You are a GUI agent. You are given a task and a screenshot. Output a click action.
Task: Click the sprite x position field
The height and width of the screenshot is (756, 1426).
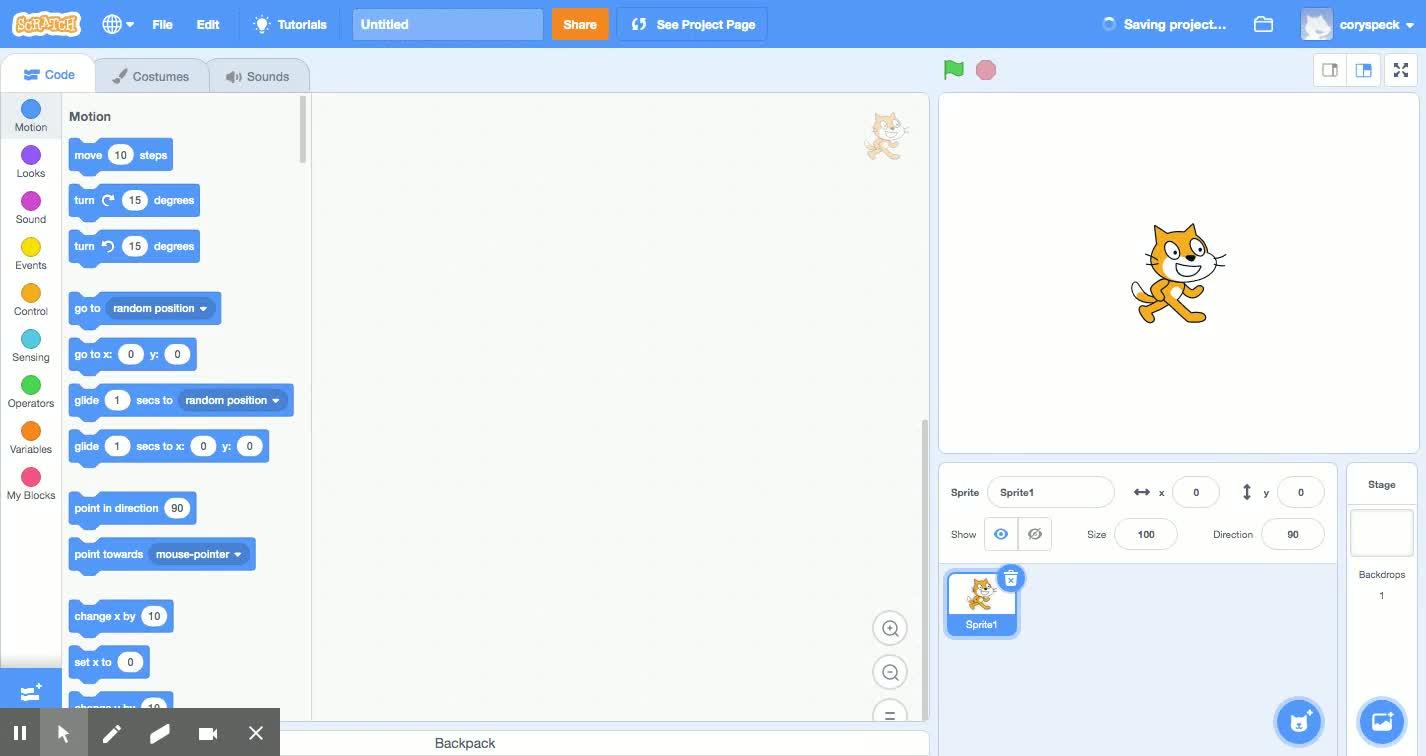point(1195,492)
